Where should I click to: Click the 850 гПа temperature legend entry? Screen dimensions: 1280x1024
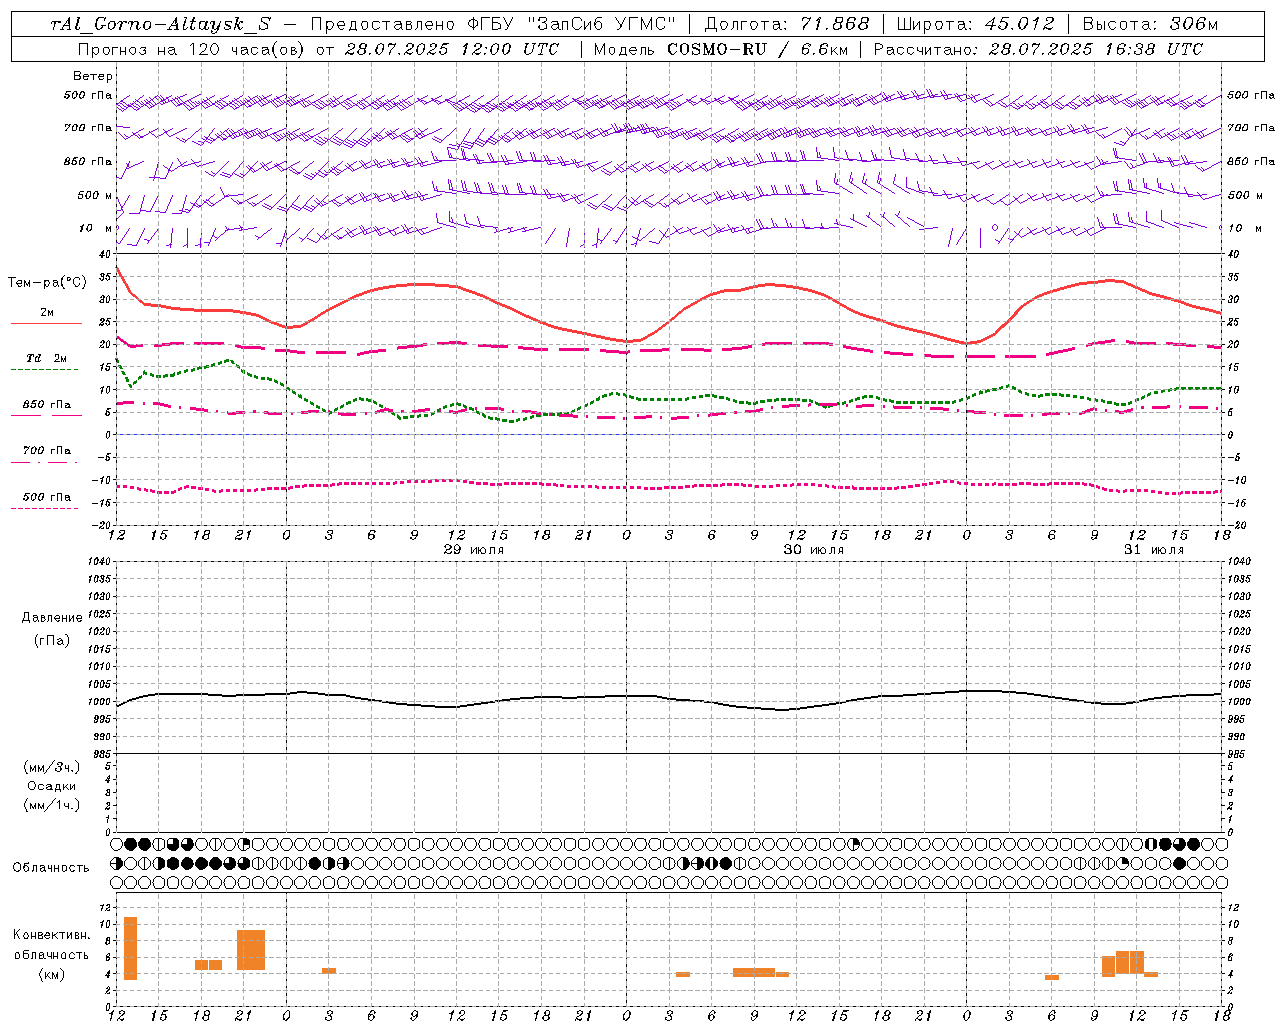tap(47, 405)
